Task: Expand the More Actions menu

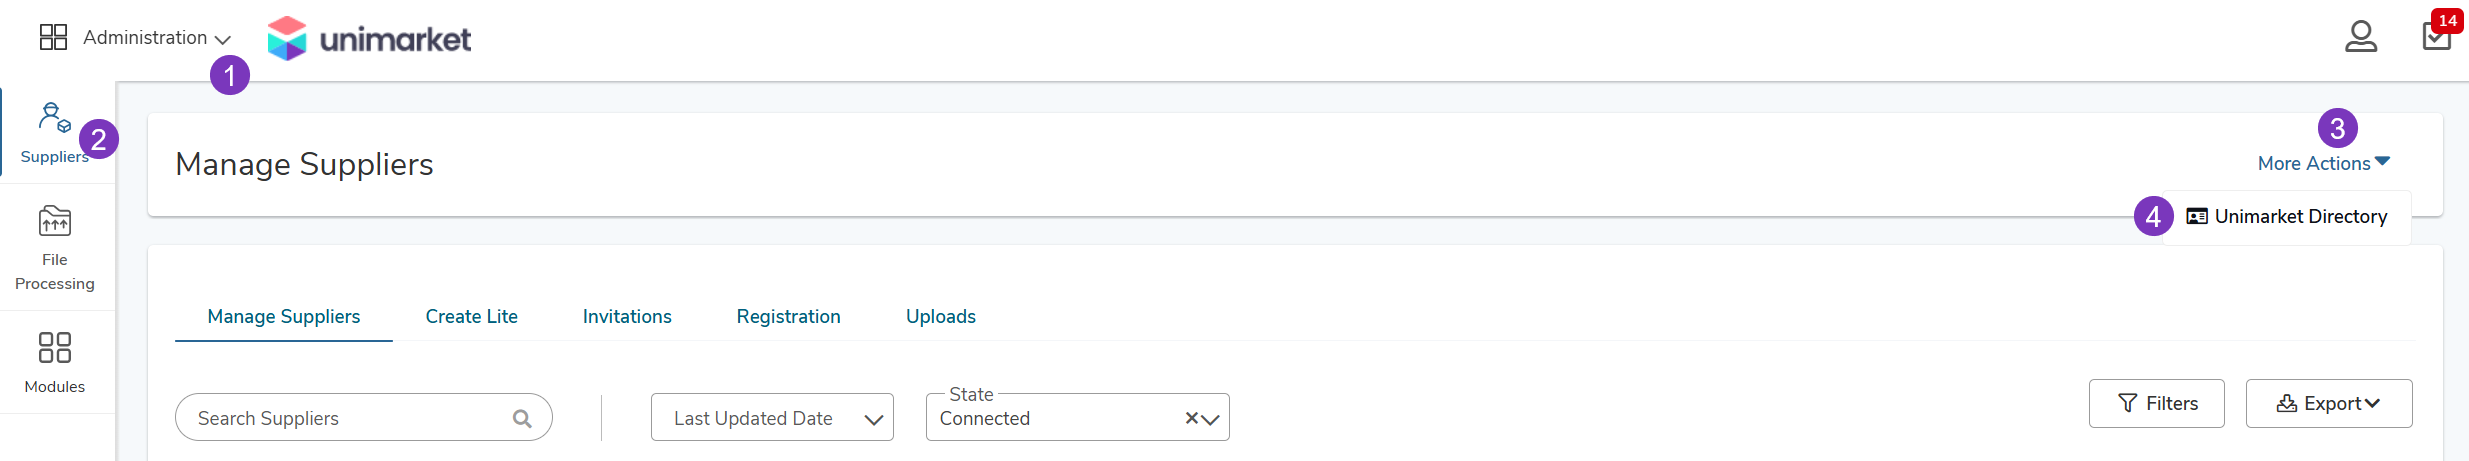Action: click(2324, 163)
